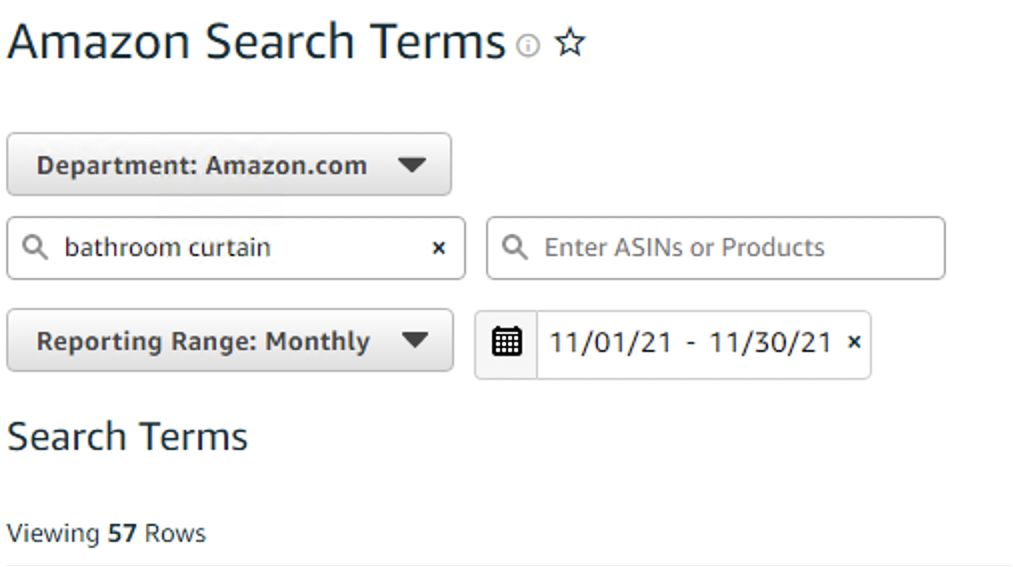Clear the selected date range
This screenshot has width=1013, height=567.
[854, 343]
